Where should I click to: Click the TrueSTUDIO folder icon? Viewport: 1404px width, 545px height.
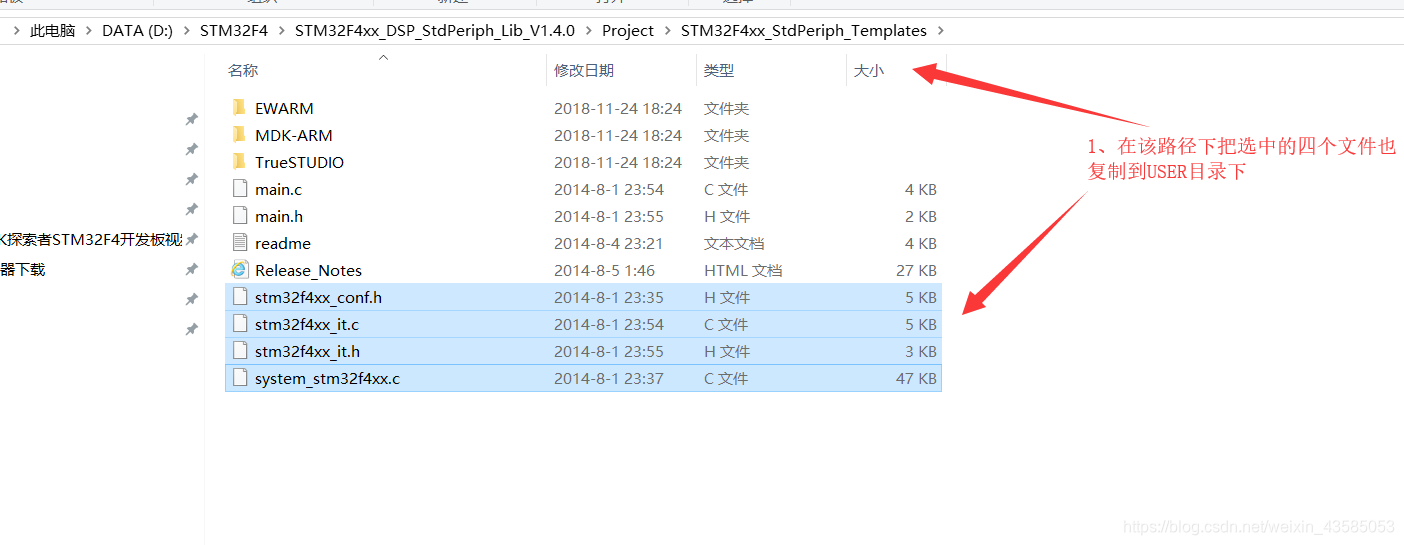pos(238,162)
